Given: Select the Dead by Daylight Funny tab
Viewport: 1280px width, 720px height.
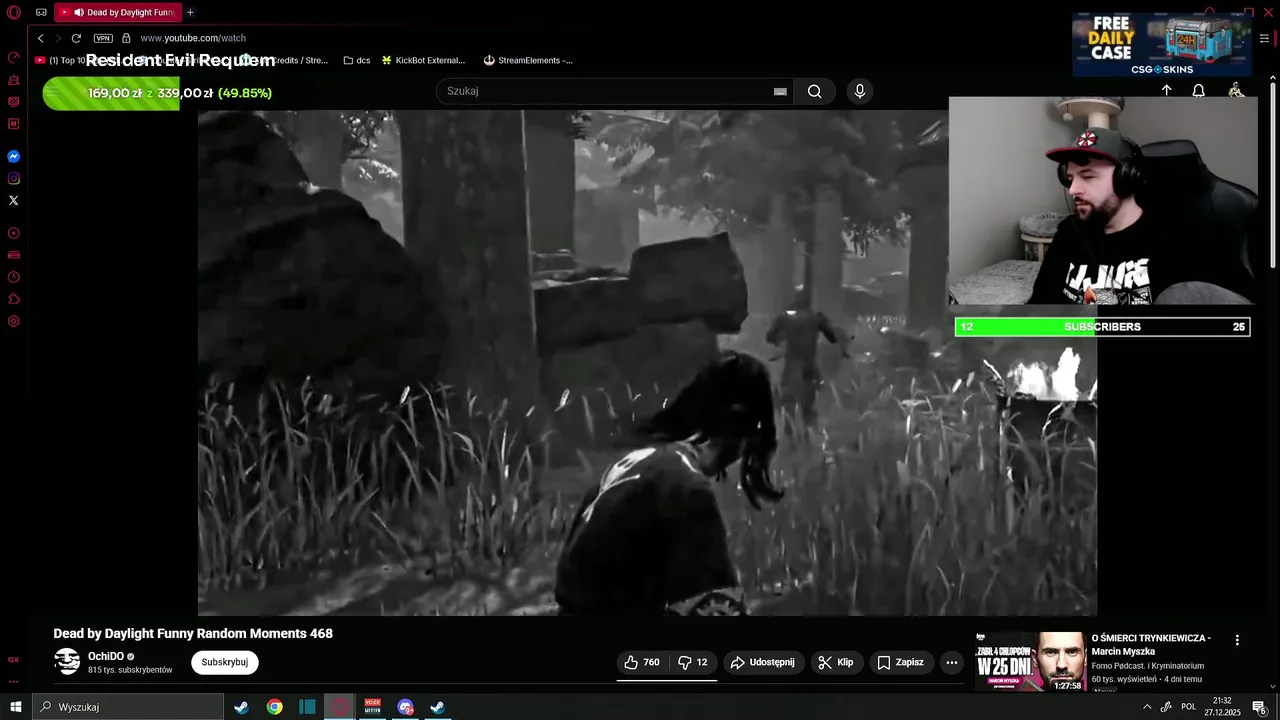Looking at the screenshot, I should pos(117,13).
